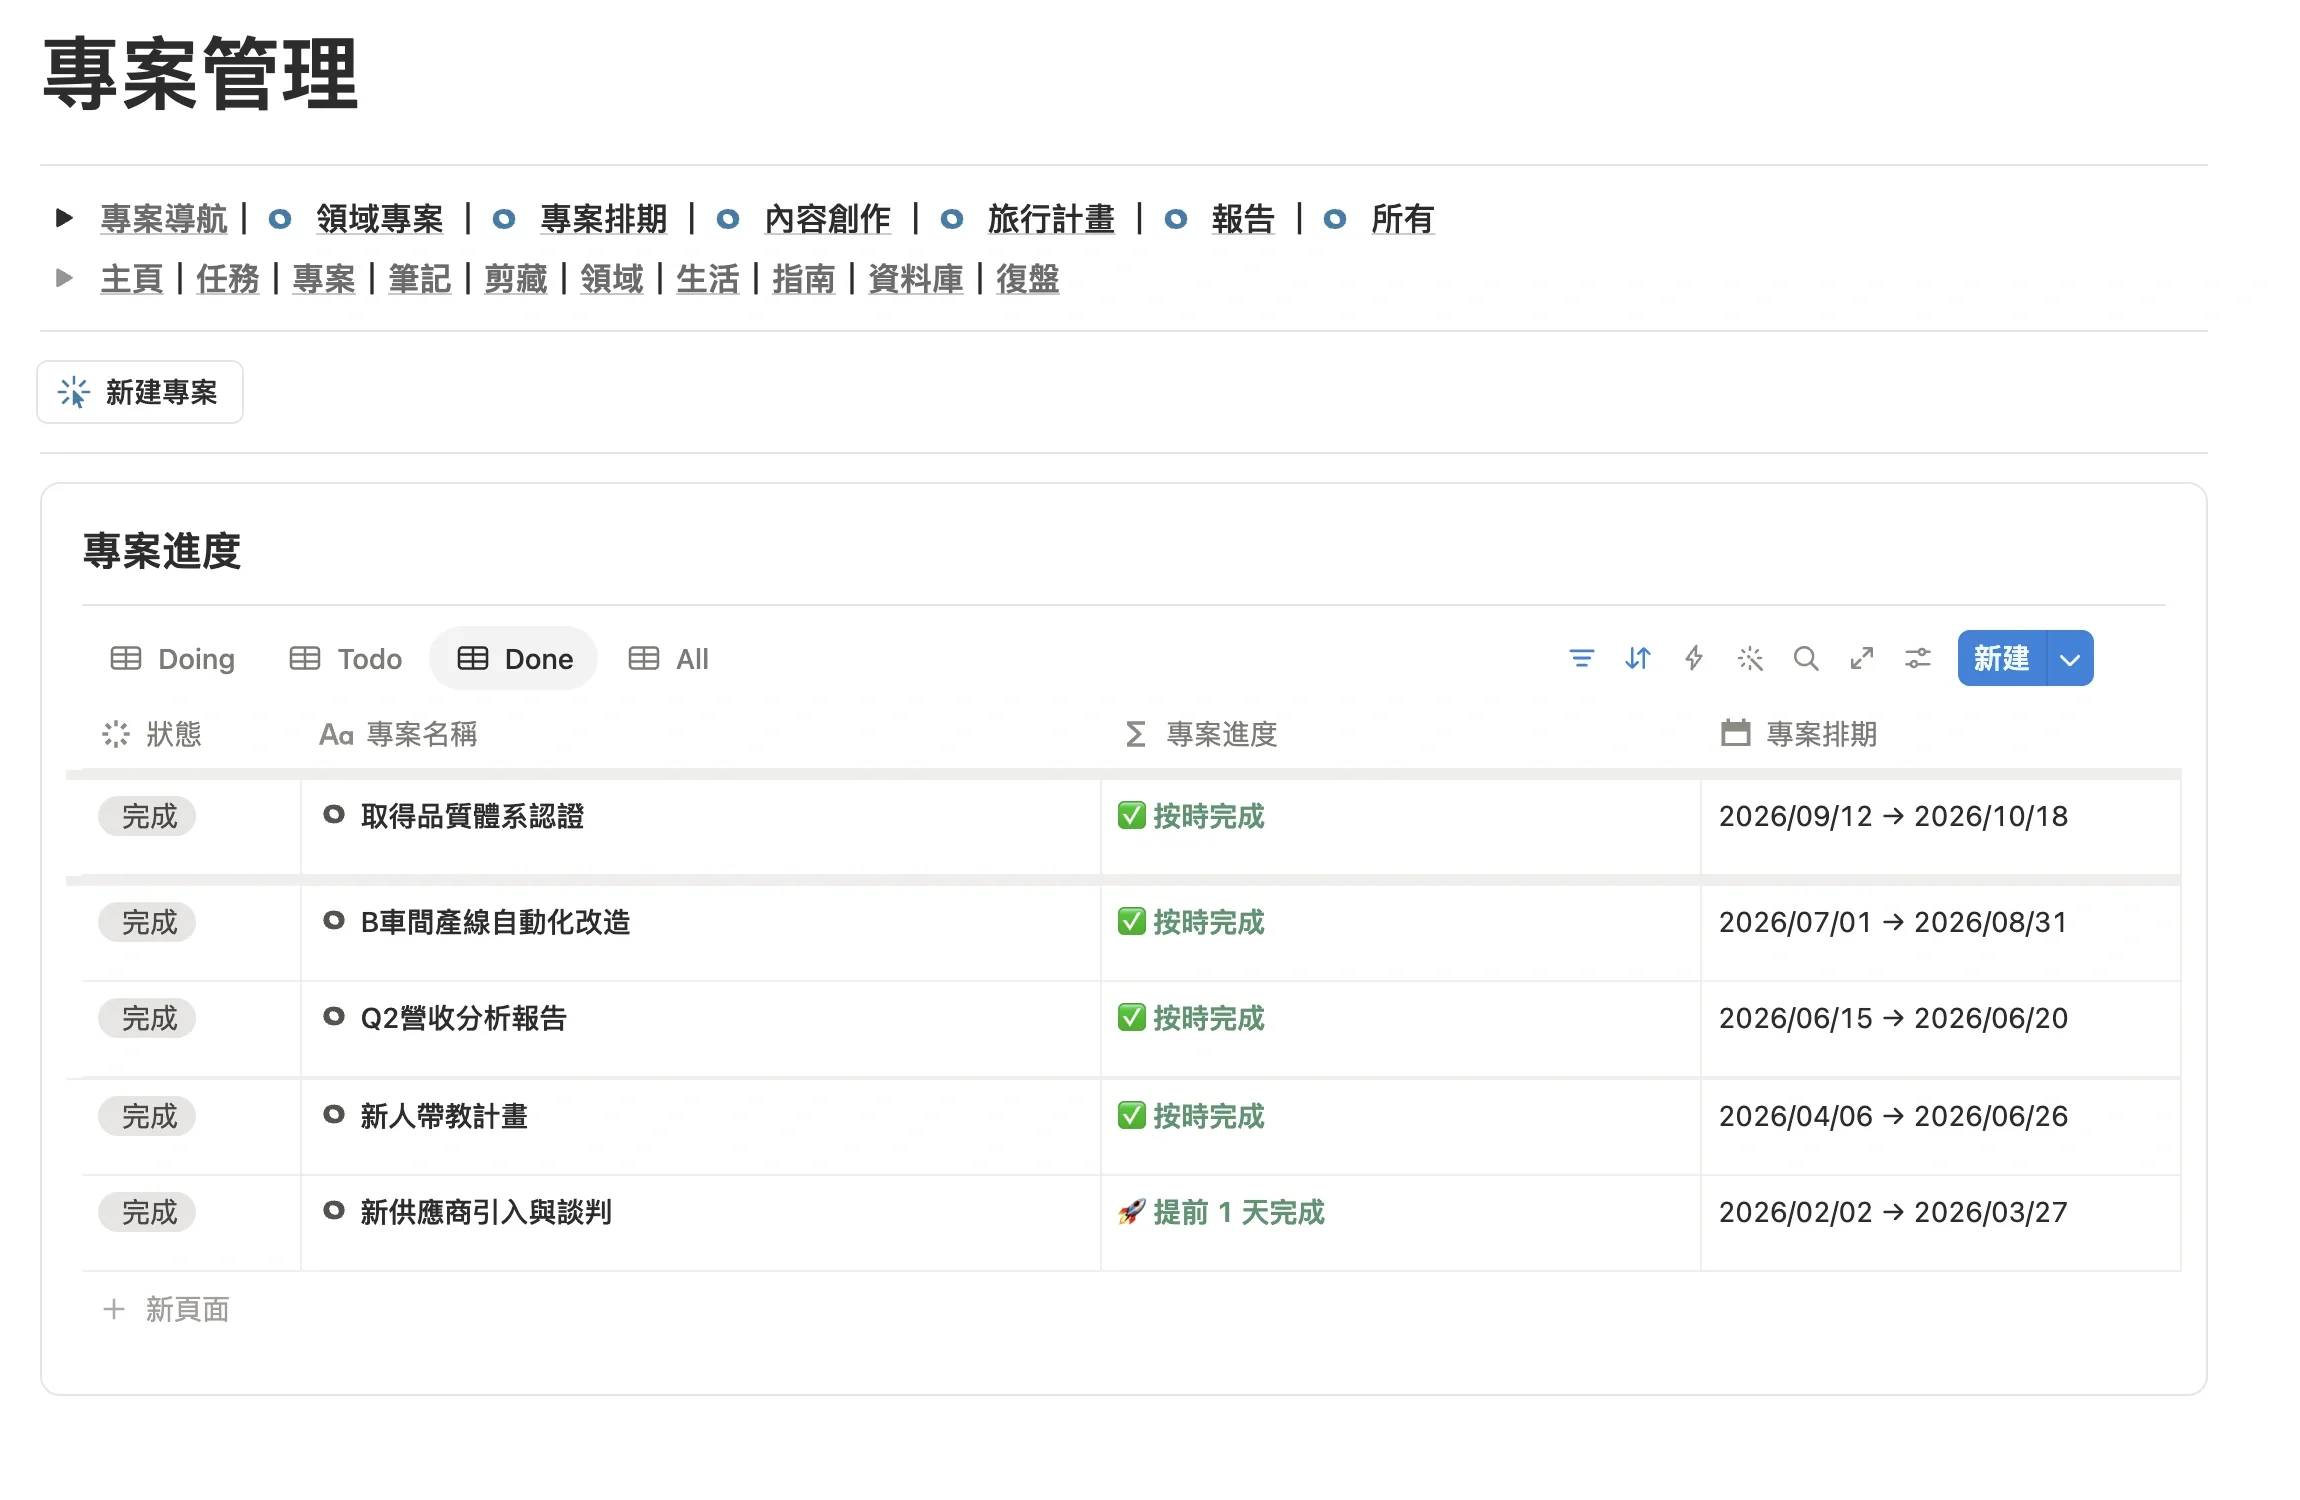Click the page icon beside 新人帶教計畫

pos(334,1115)
